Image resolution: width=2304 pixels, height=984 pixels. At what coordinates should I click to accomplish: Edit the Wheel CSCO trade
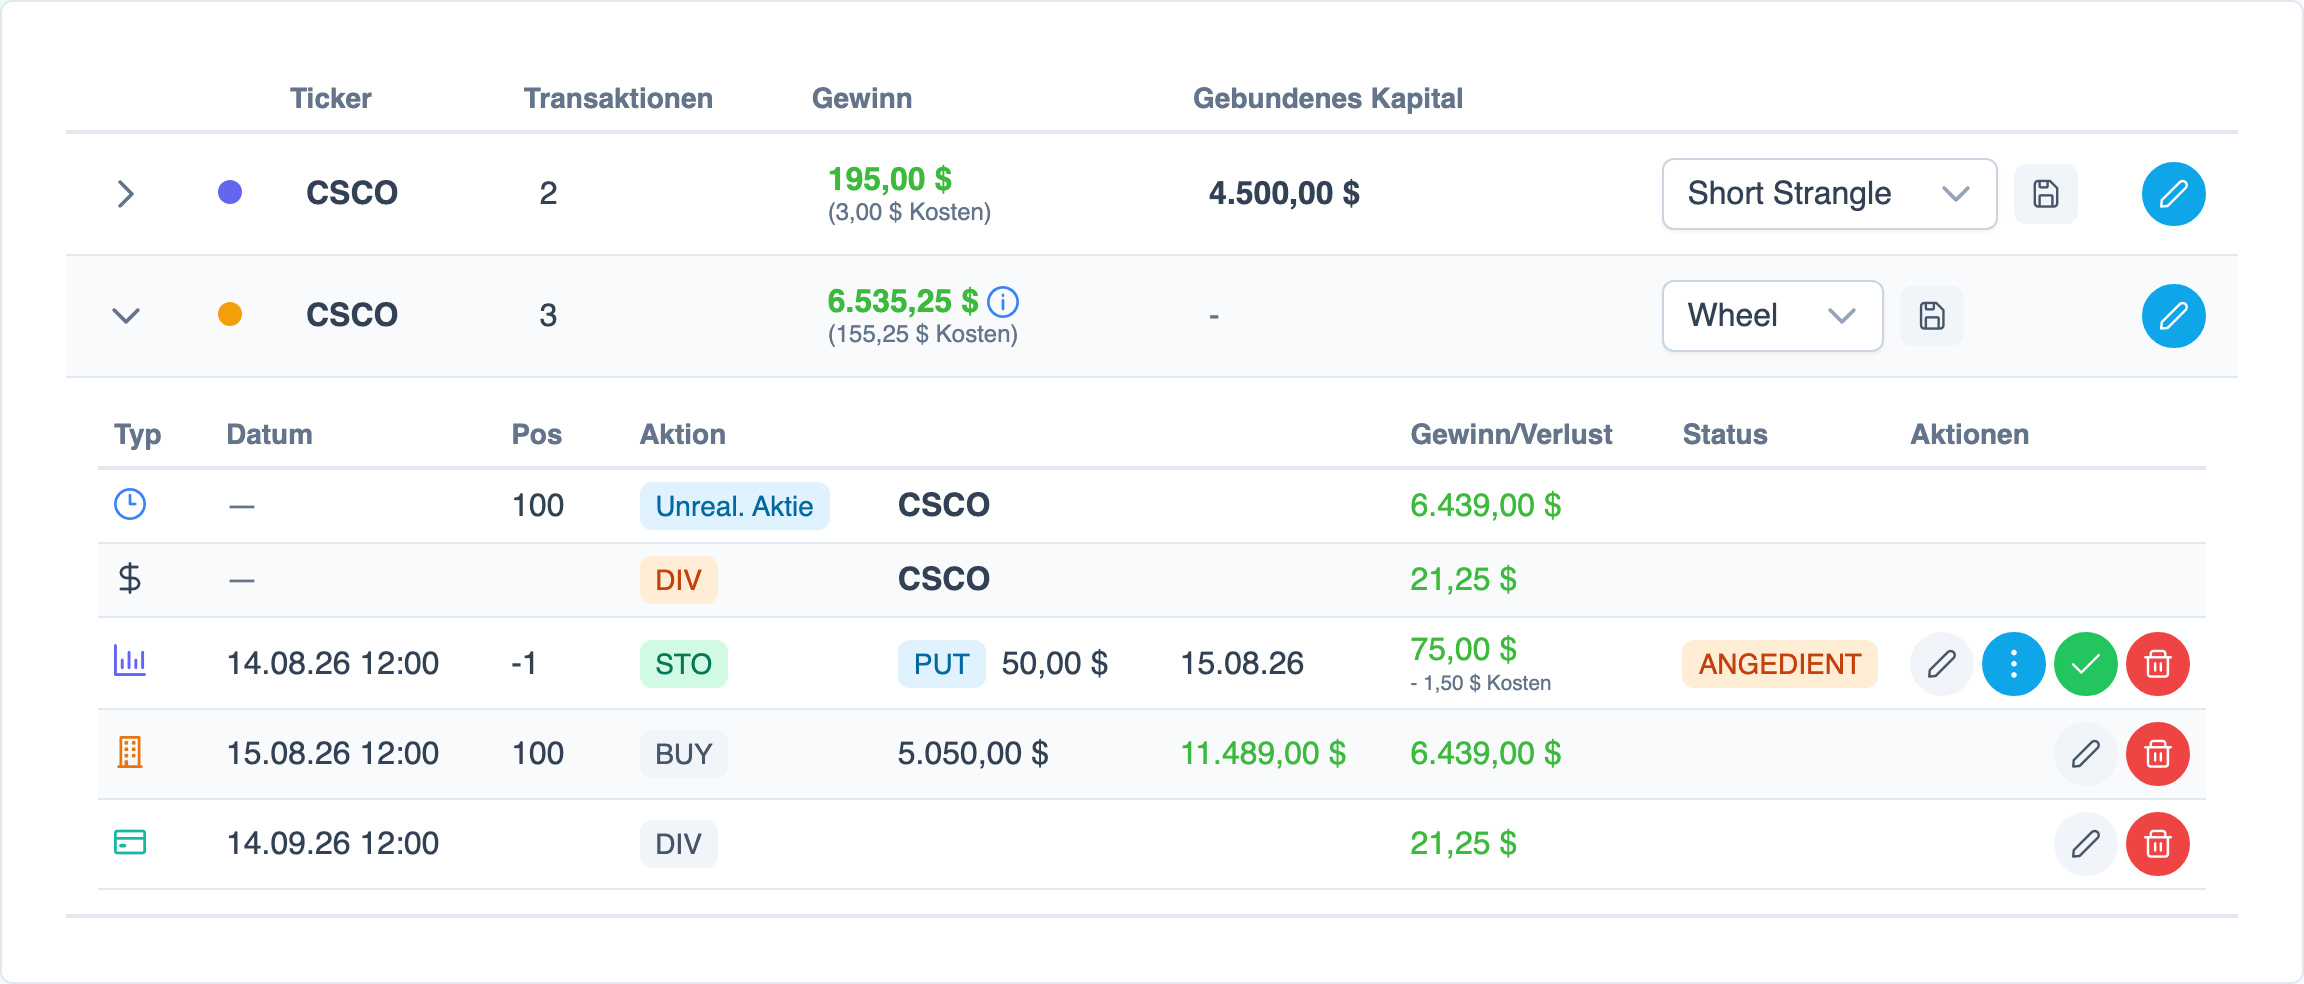2173,316
